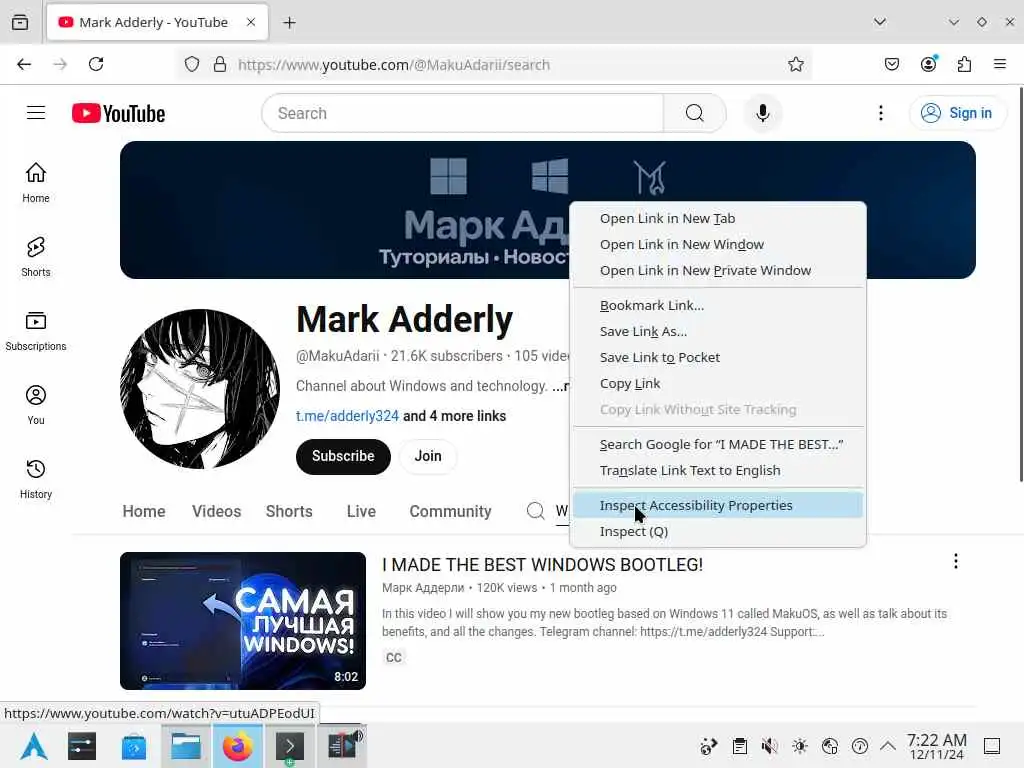Click the Марк Аддерли channel name under video
The width and height of the screenshot is (1024, 768).
click(423, 588)
